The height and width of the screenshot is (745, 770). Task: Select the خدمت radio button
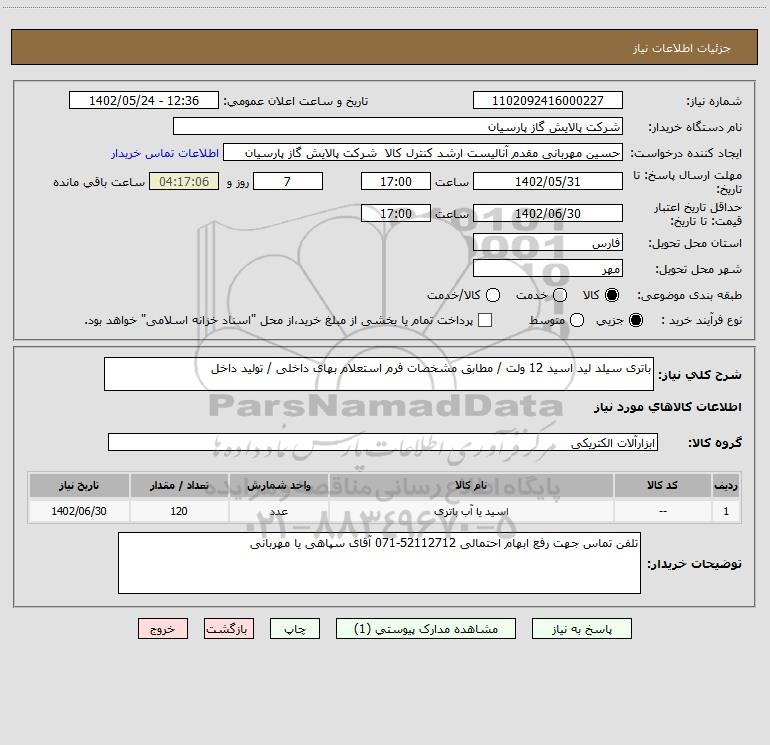(560, 295)
